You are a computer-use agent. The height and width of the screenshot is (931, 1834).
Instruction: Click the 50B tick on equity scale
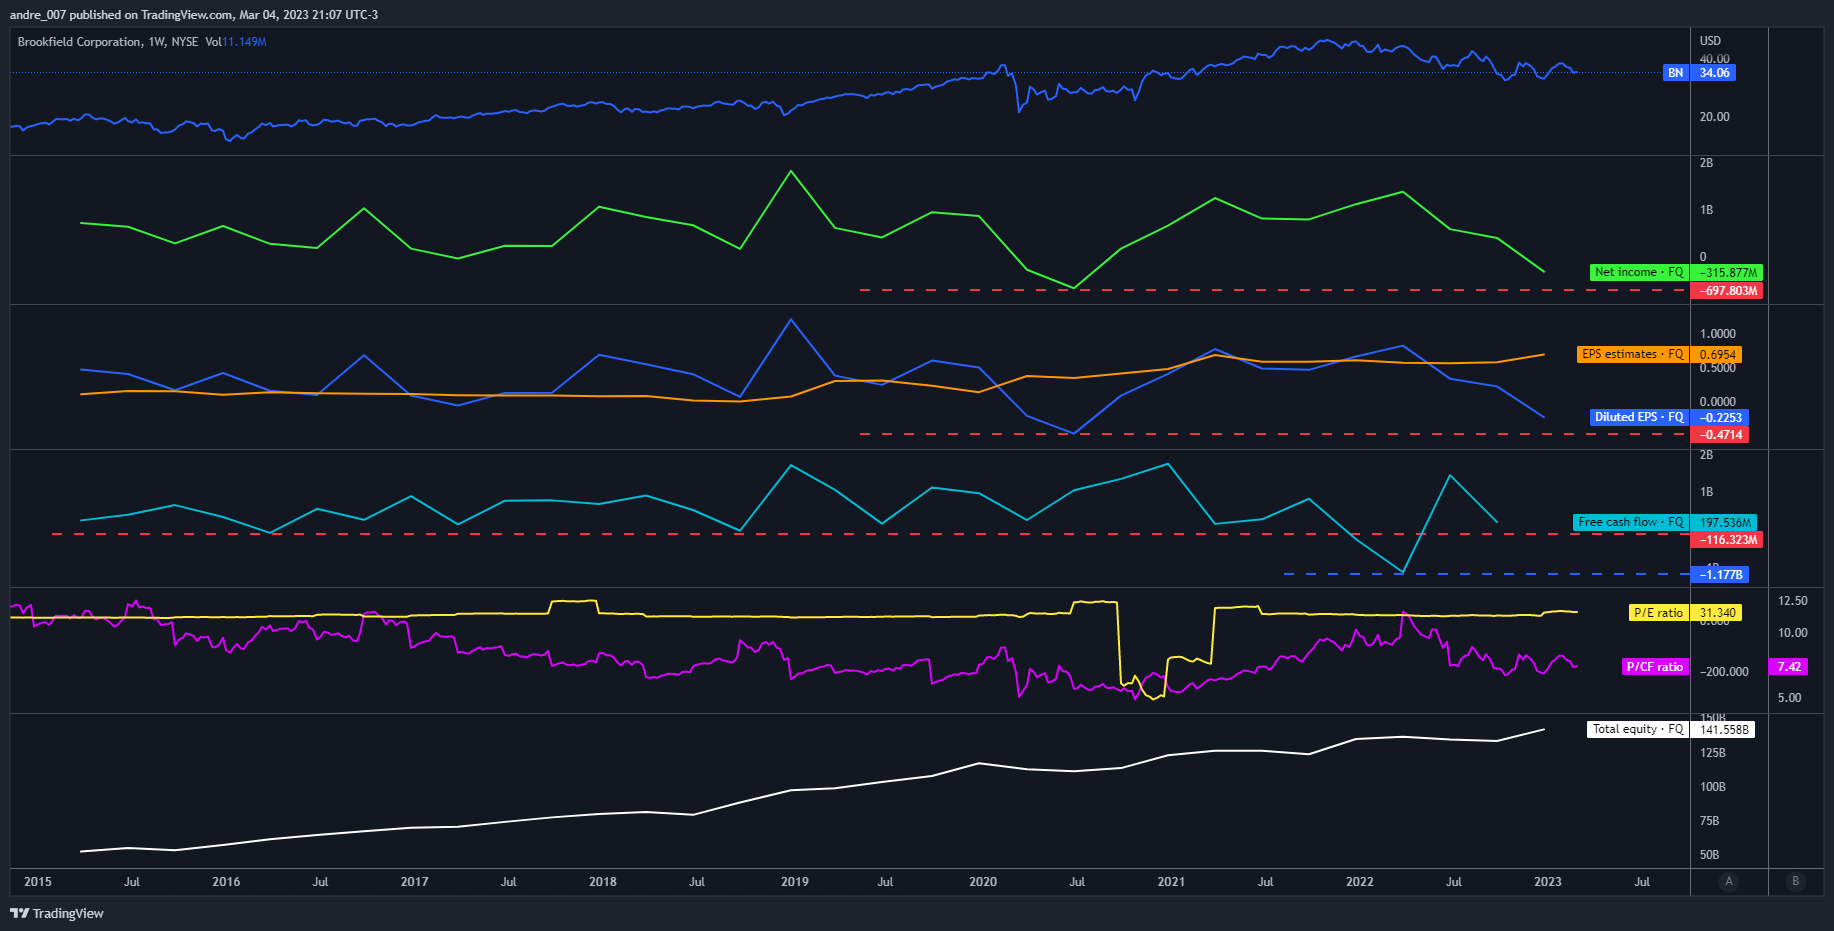tap(1710, 855)
